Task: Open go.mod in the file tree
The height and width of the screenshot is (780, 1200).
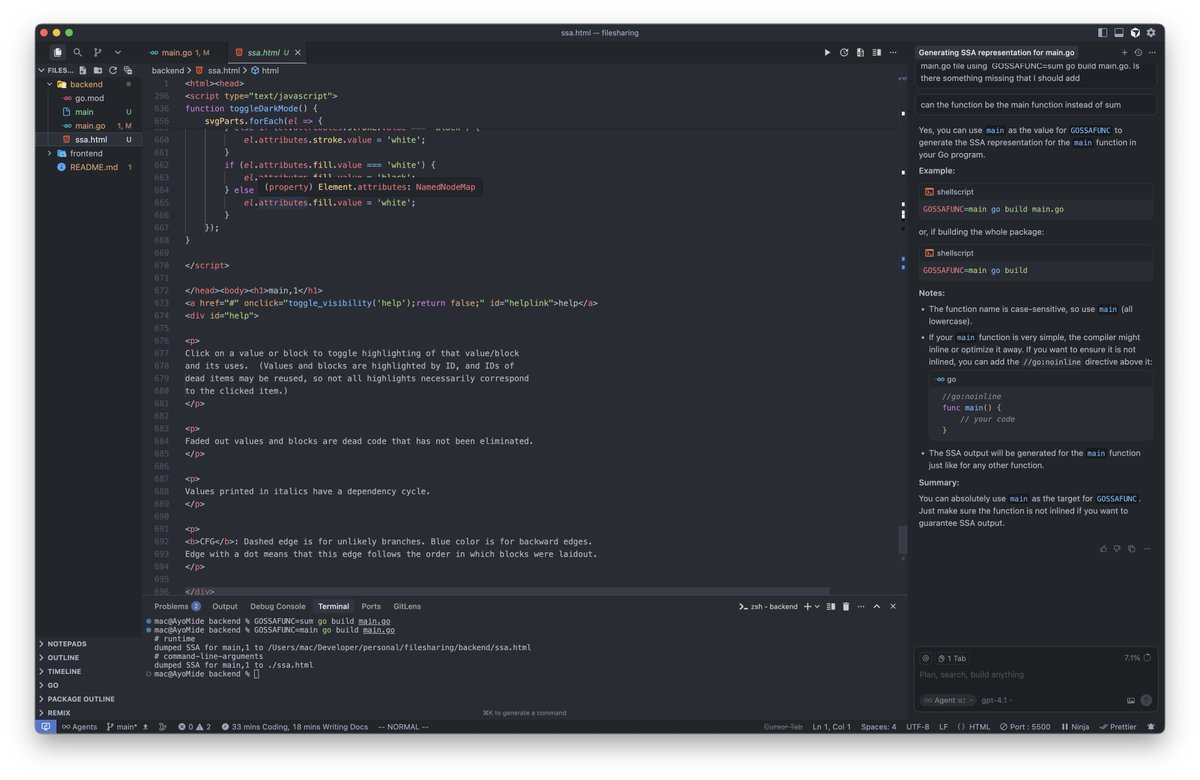Action: tap(89, 98)
